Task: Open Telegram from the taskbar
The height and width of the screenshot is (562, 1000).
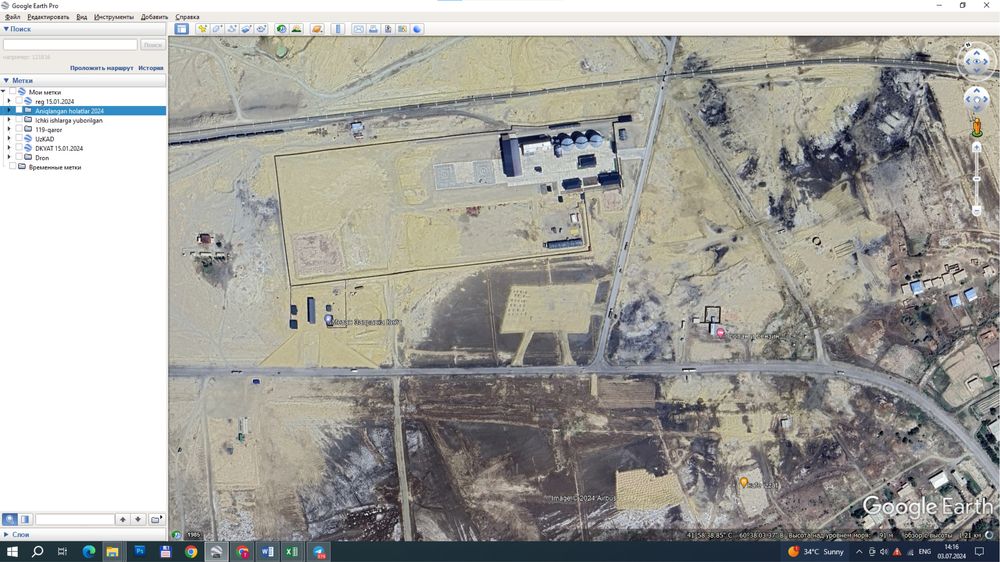Action: tap(319, 551)
